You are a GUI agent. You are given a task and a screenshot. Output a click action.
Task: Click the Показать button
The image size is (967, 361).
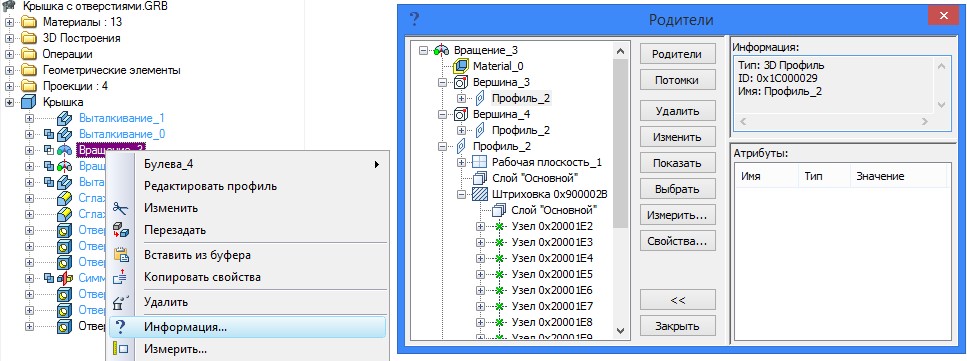[678, 164]
